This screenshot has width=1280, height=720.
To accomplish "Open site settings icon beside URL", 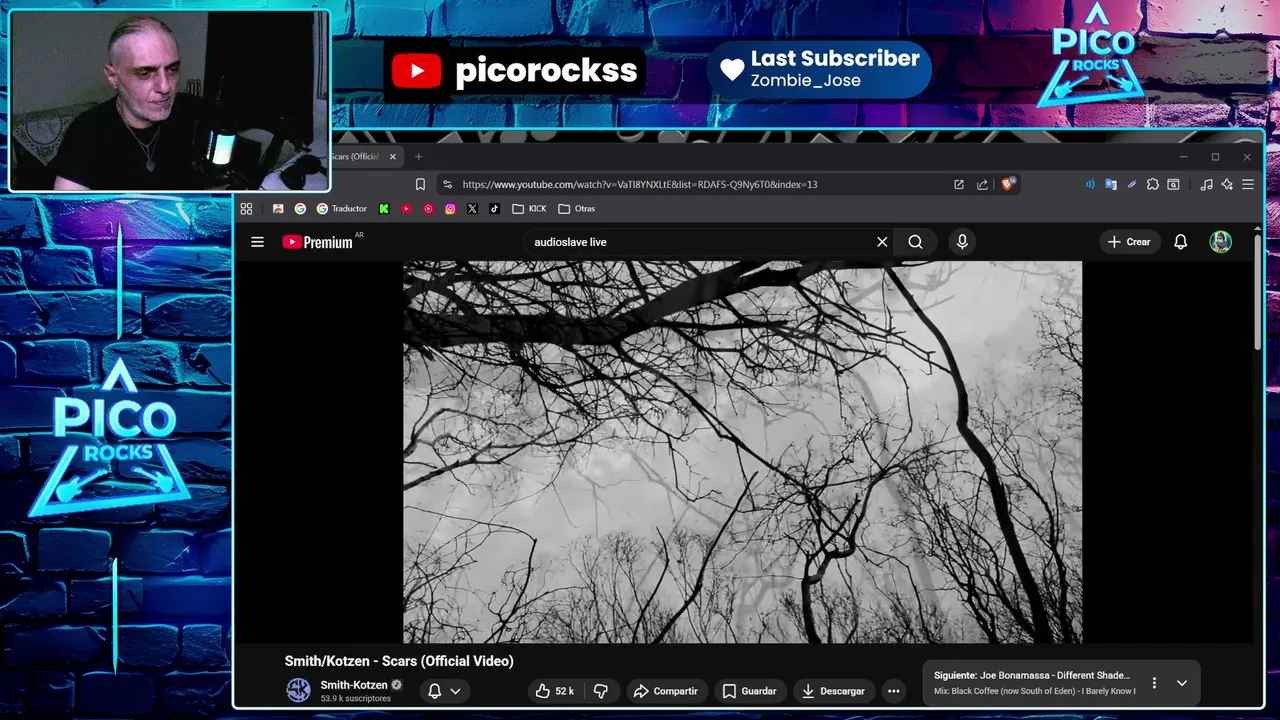I will (447, 184).
